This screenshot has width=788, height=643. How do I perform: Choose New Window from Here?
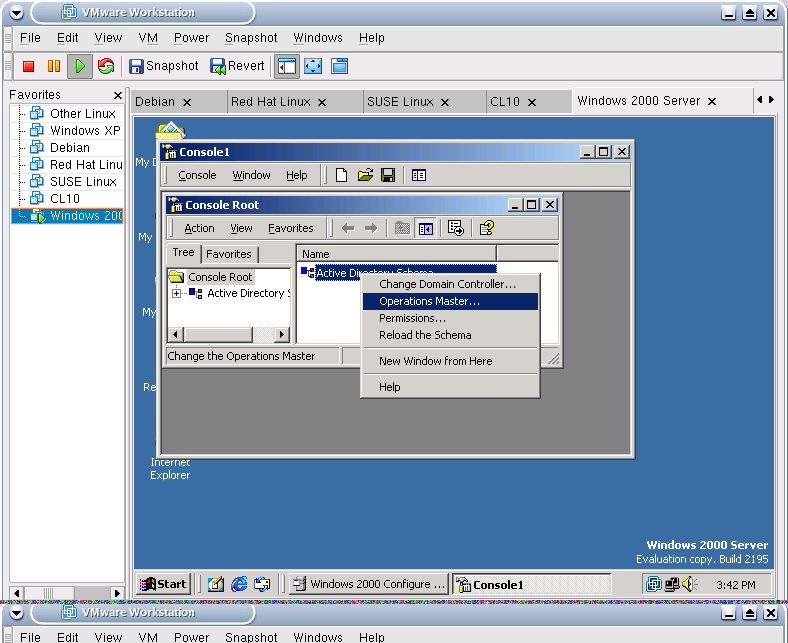[450, 361]
